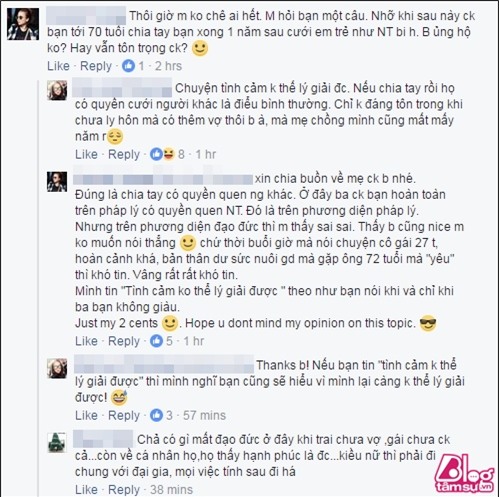Click the like icon beside count 3
This screenshot has width=499, height=497.
(156, 415)
